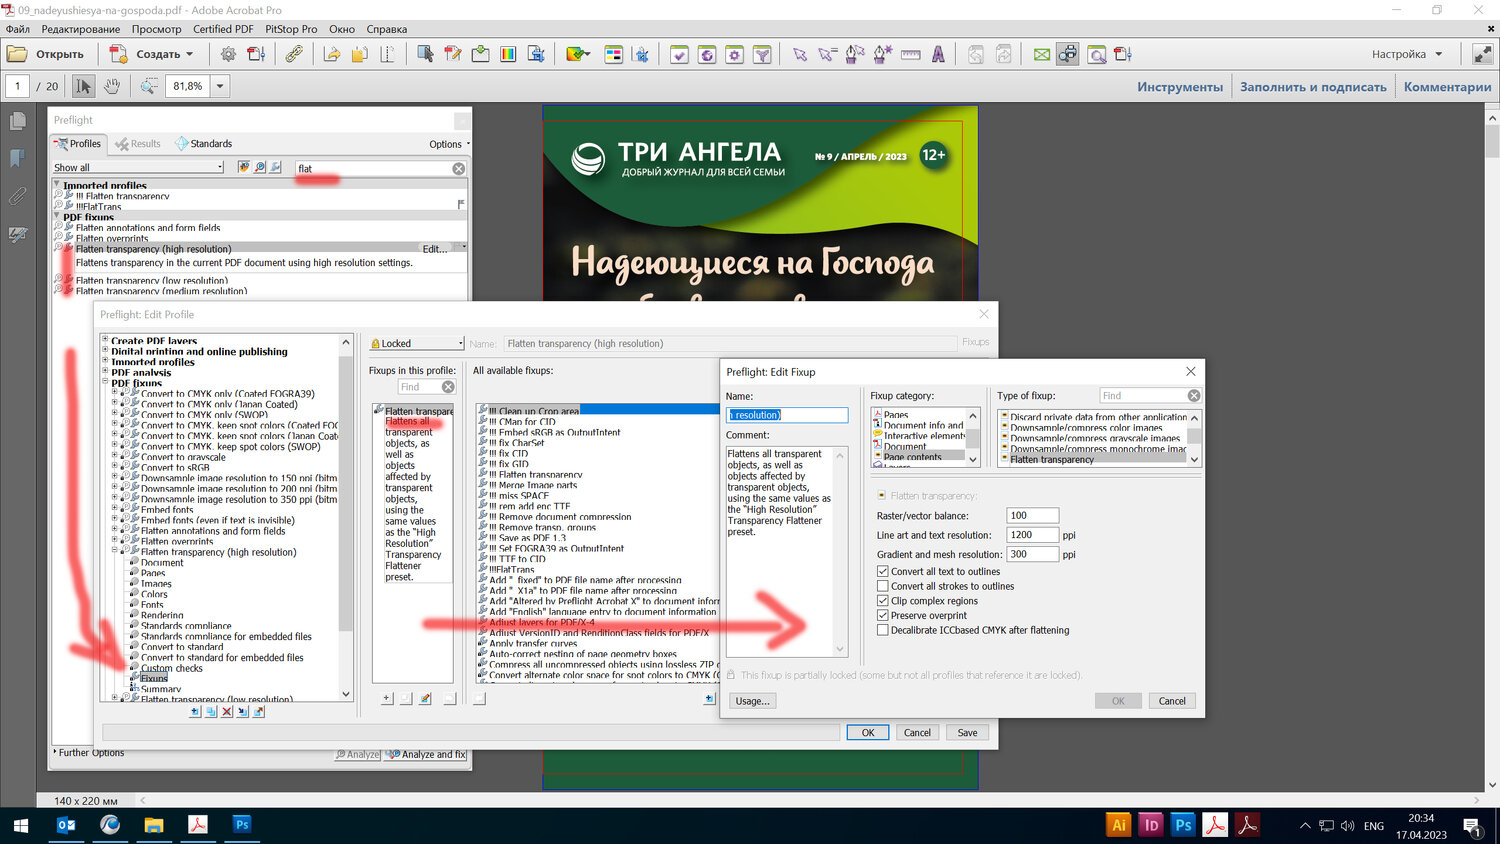Click the email envelope toolbar icon
The height and width of the screenshot is (844, 1500).
[x=1041, y=55]
